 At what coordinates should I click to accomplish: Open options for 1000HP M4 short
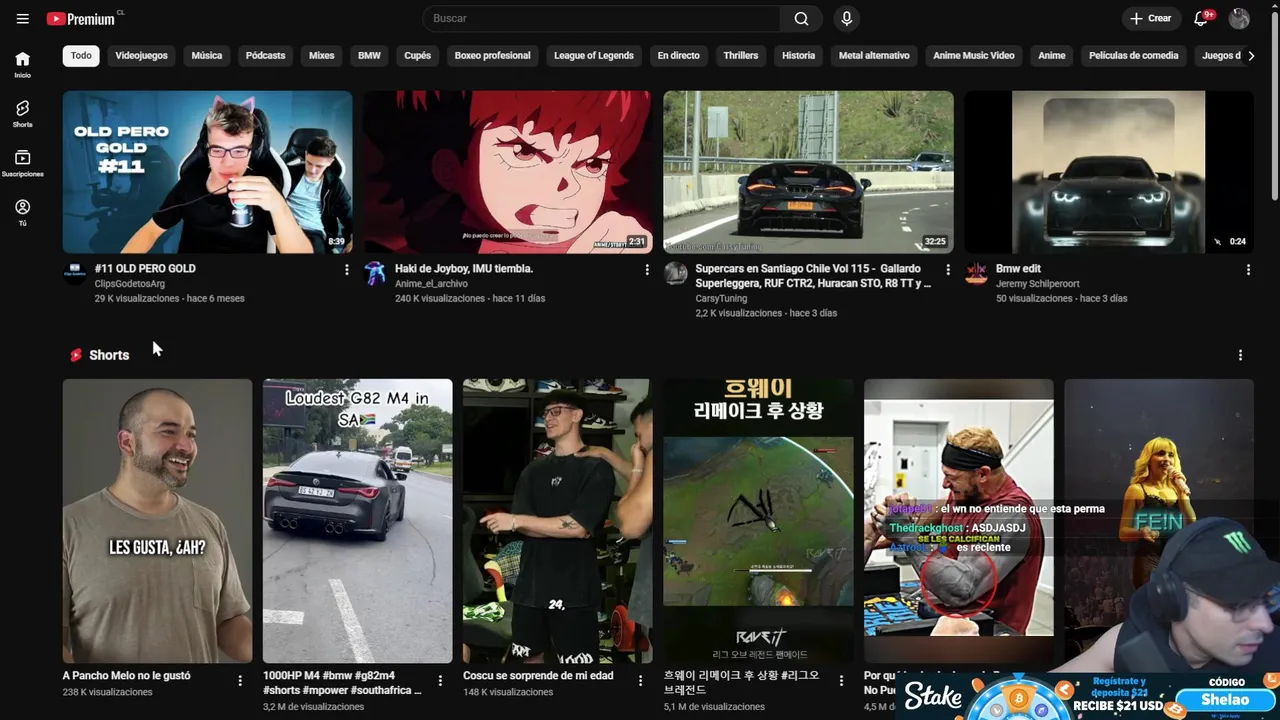440,681
